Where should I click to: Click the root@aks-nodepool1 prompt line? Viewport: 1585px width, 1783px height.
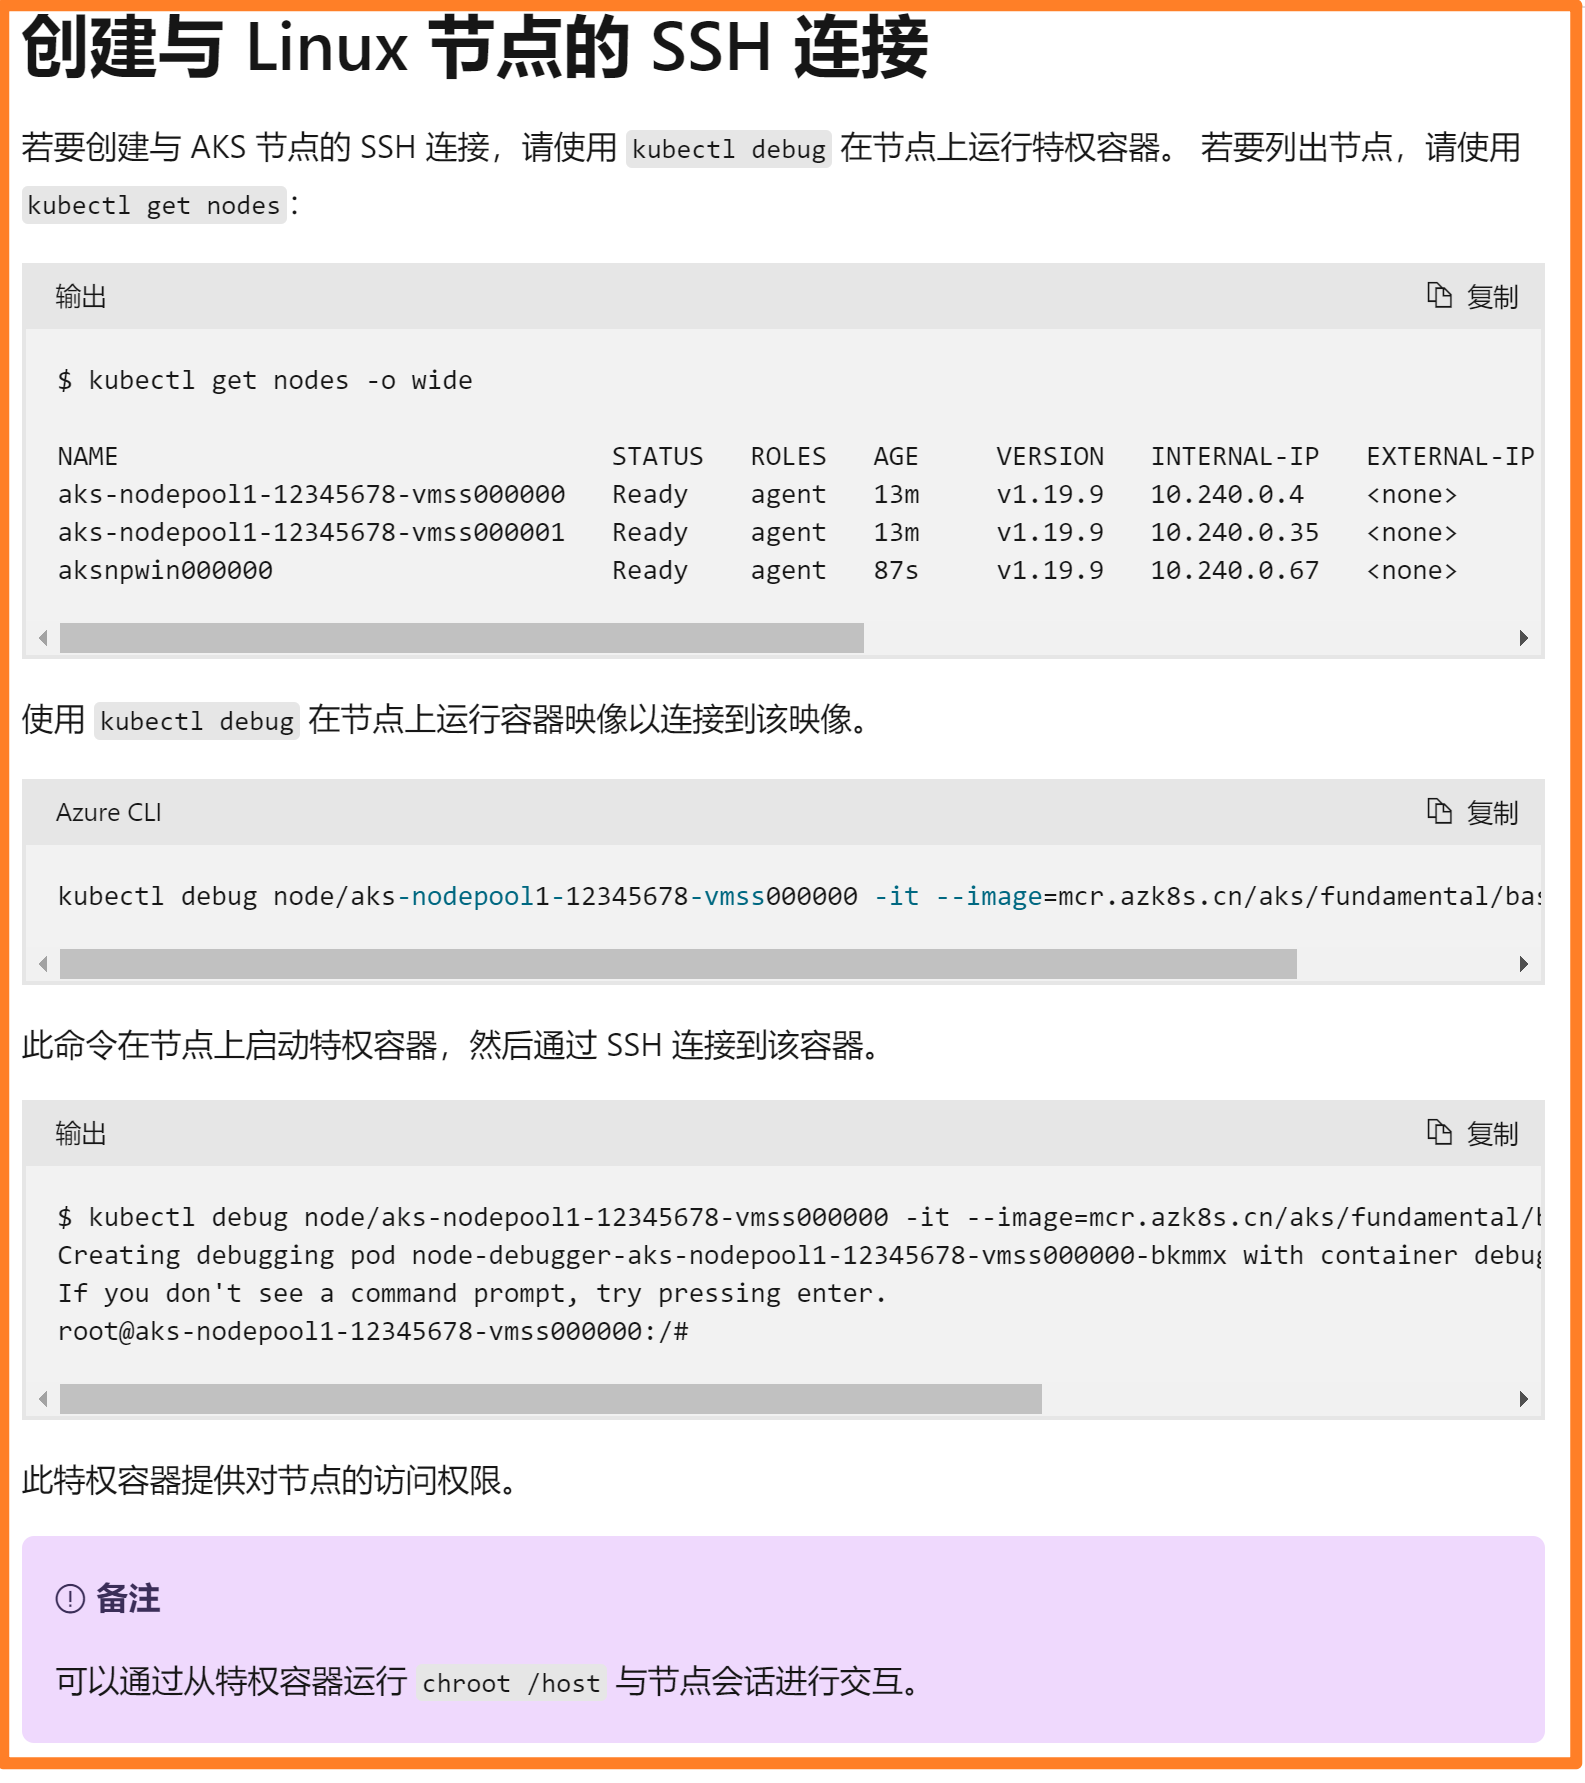(372, 1332)
